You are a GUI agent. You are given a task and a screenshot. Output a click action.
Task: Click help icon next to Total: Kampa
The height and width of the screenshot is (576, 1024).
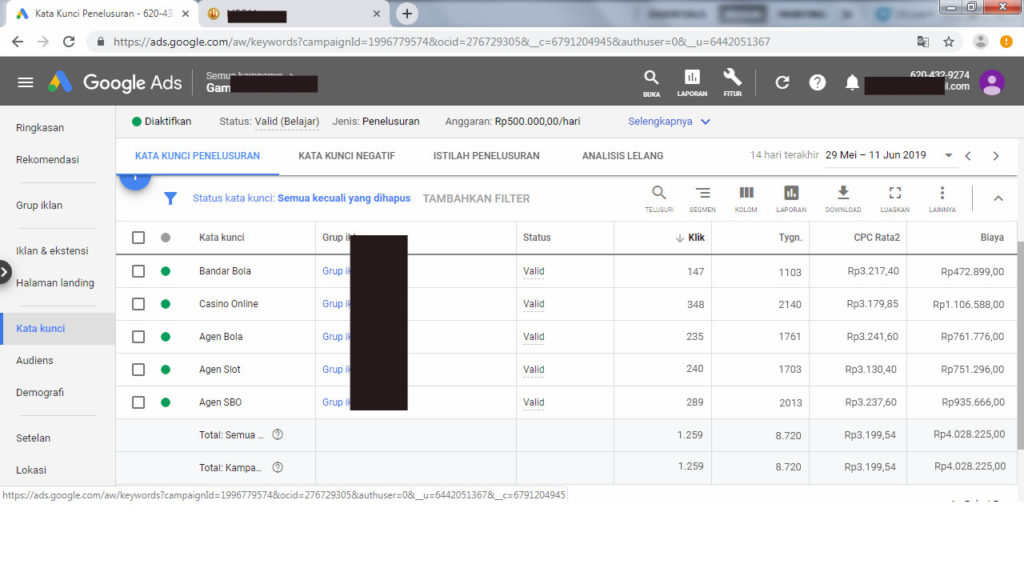tap(278, 468)
